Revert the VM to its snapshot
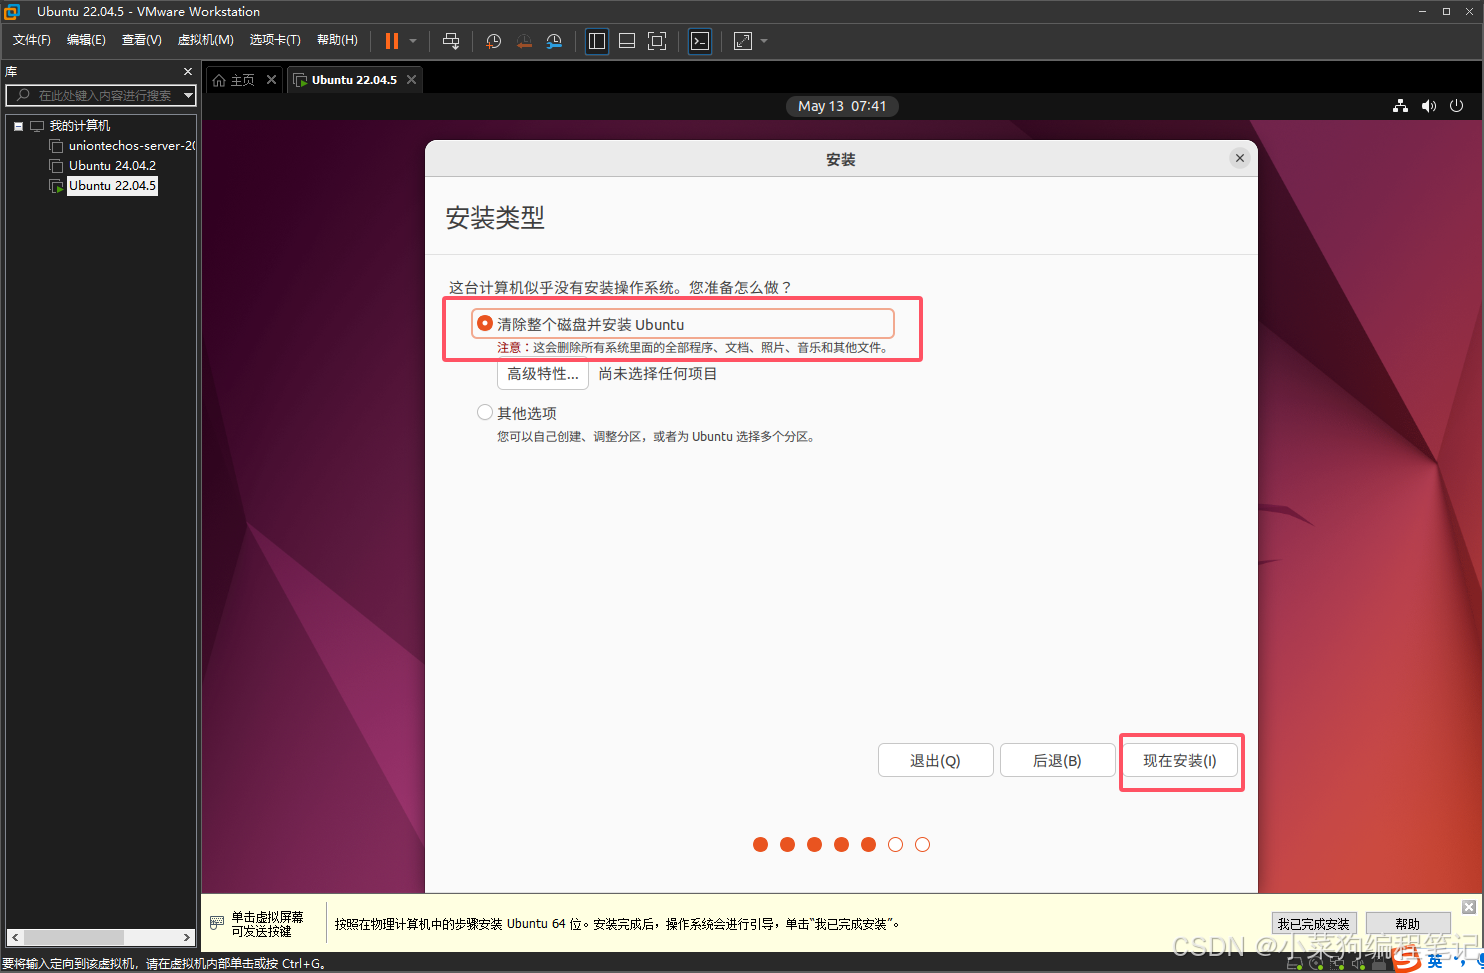 [x=524, y=41]
